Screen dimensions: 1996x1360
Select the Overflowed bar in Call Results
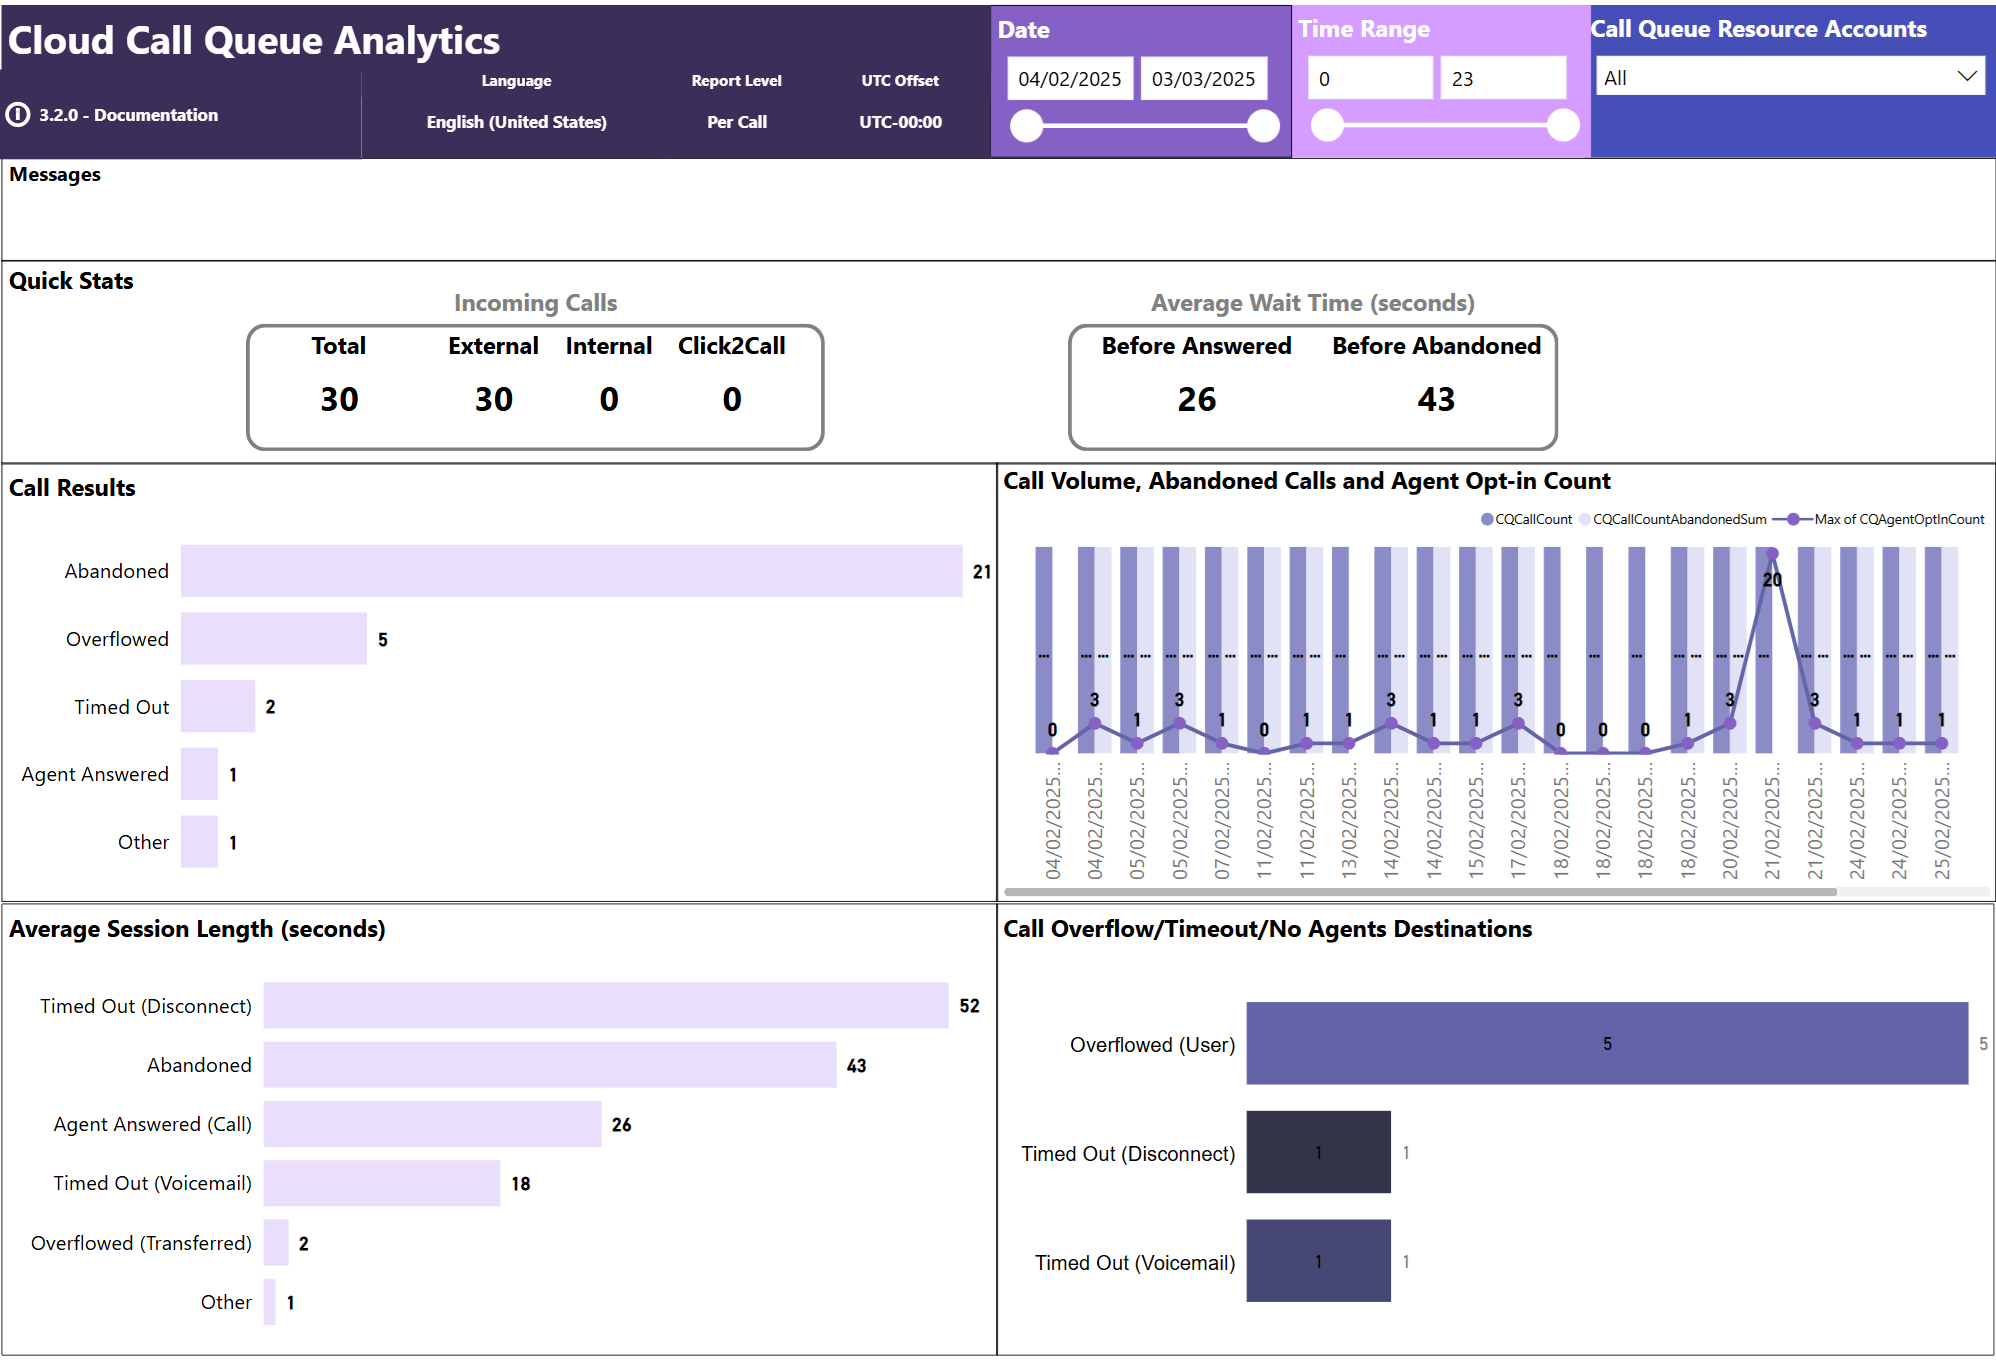pyautogui.click(x=273, y=639)
